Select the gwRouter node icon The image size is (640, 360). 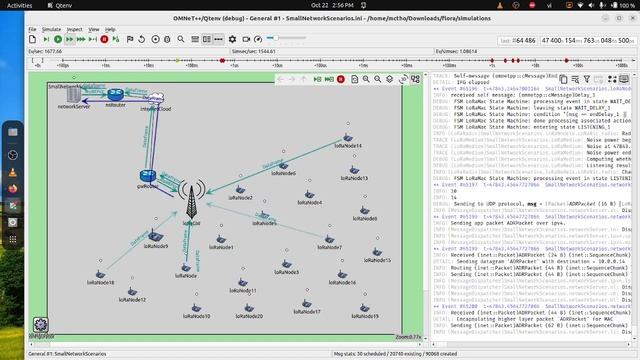tap(148, 176)
